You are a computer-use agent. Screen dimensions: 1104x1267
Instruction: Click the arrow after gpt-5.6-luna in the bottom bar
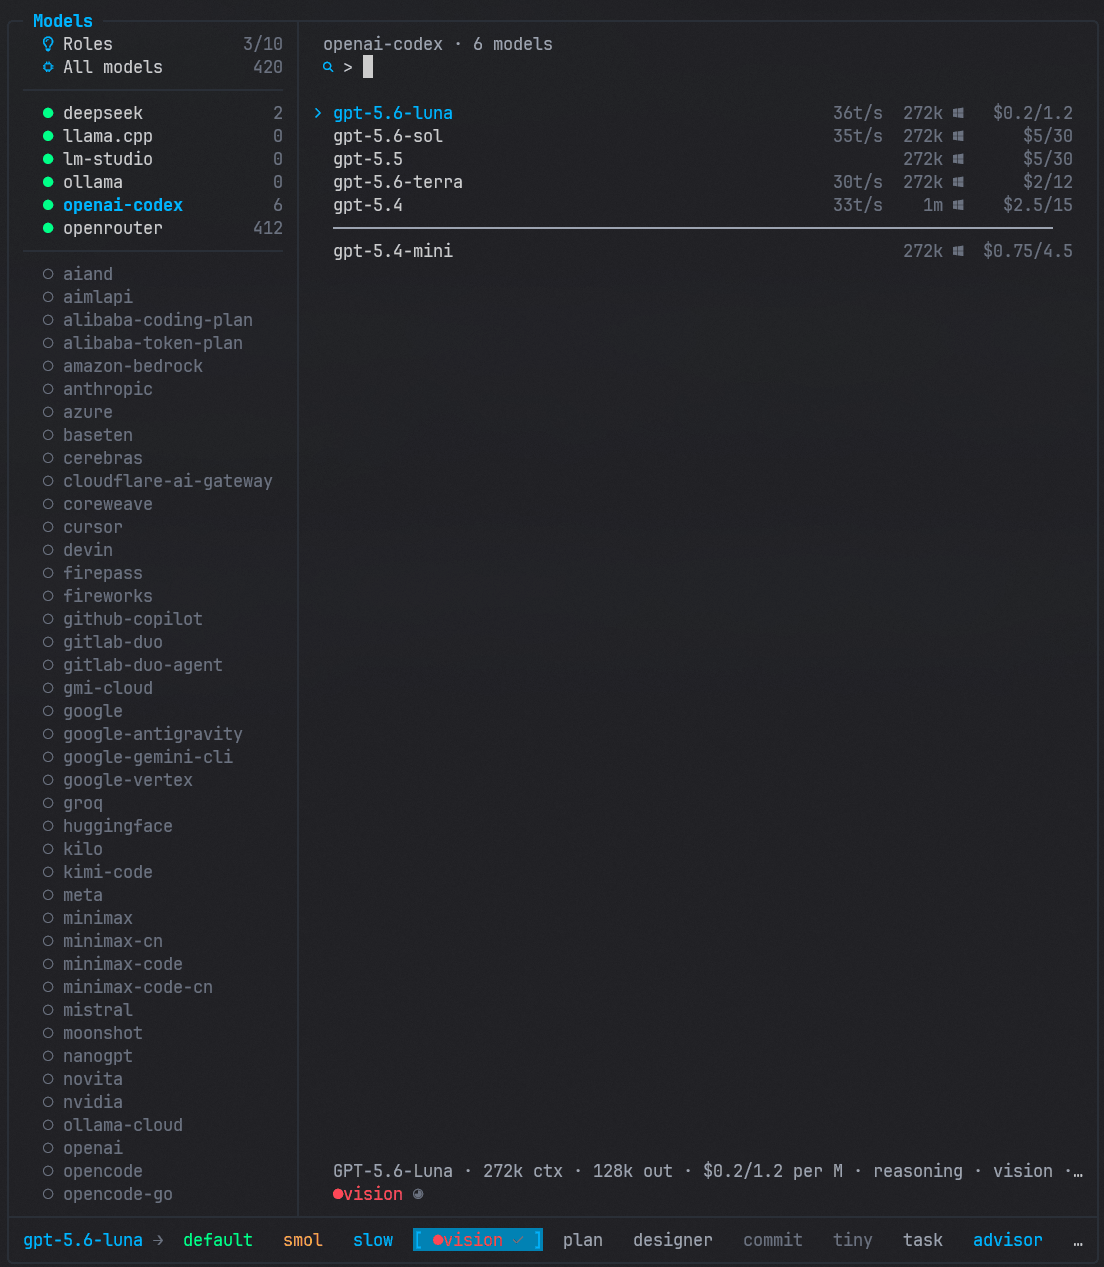click(x=158, y=1240)
